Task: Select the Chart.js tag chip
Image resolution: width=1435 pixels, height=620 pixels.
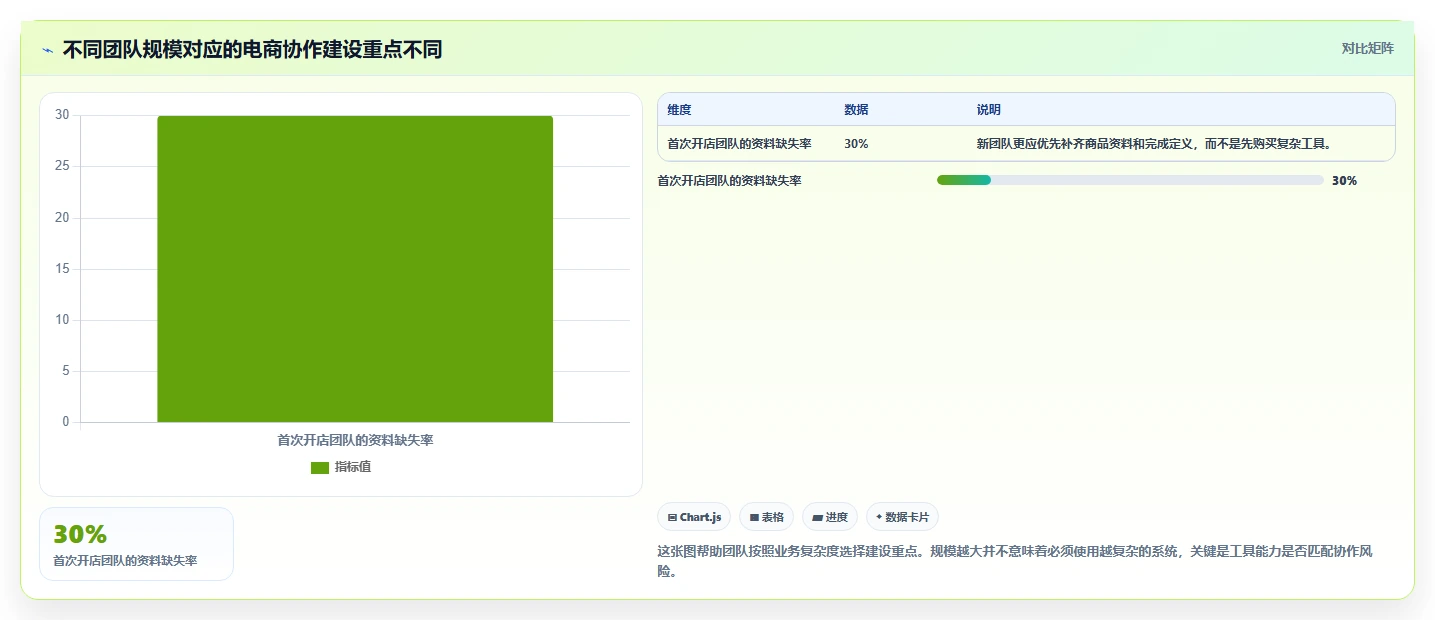Action: click(x=694, y=517)
